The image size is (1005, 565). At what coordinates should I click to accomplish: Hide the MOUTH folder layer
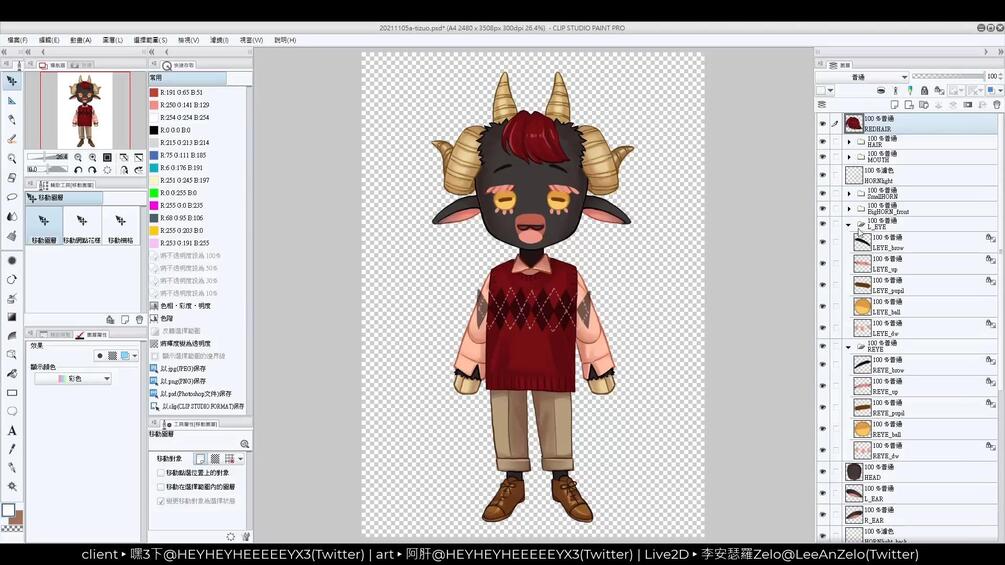(x=823, y=156)
